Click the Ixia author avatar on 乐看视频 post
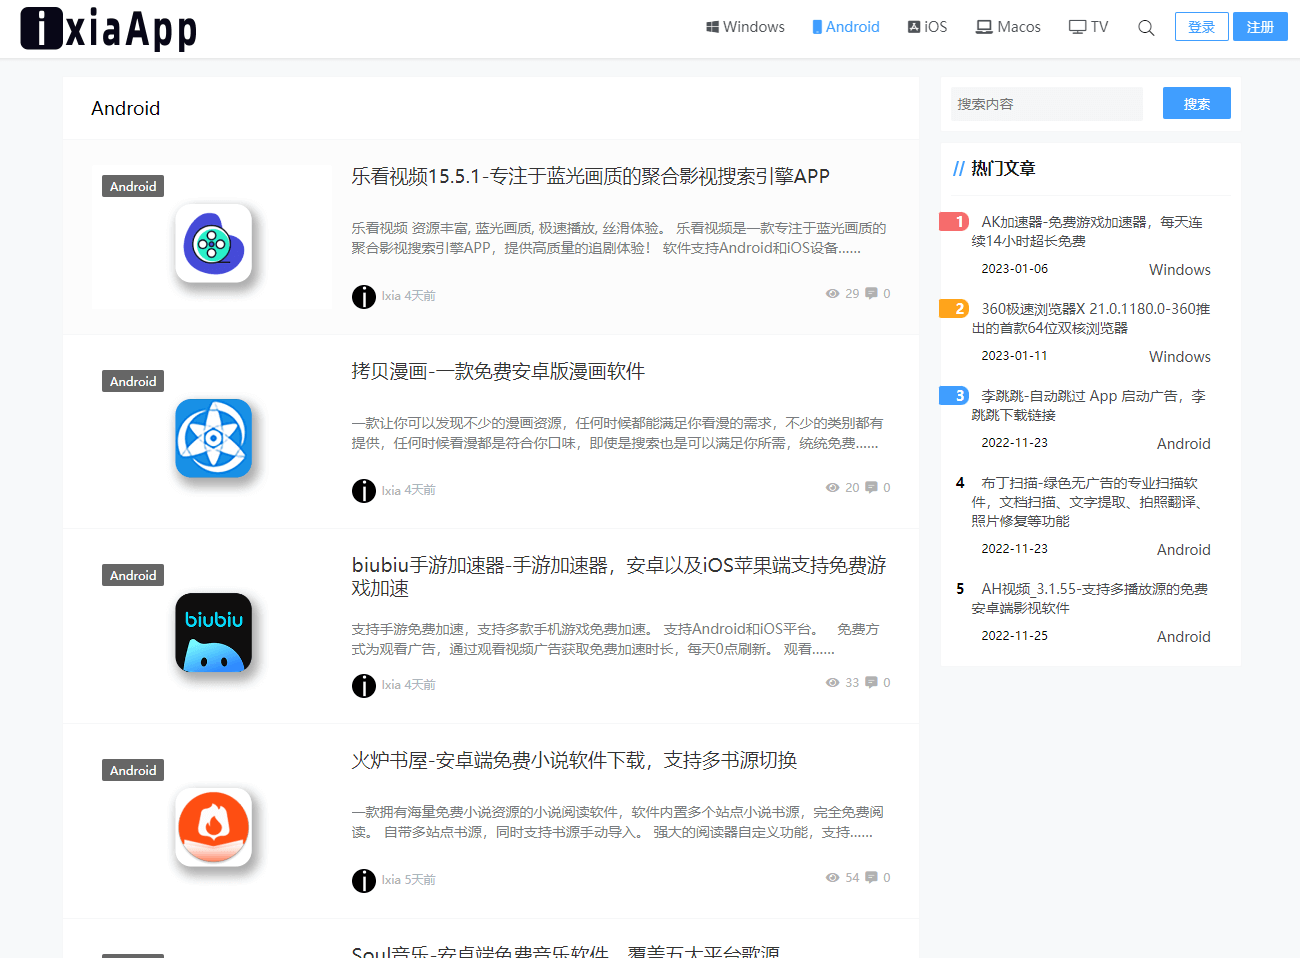This screenshot has width=1300, height=958. (x=364, y=296)
